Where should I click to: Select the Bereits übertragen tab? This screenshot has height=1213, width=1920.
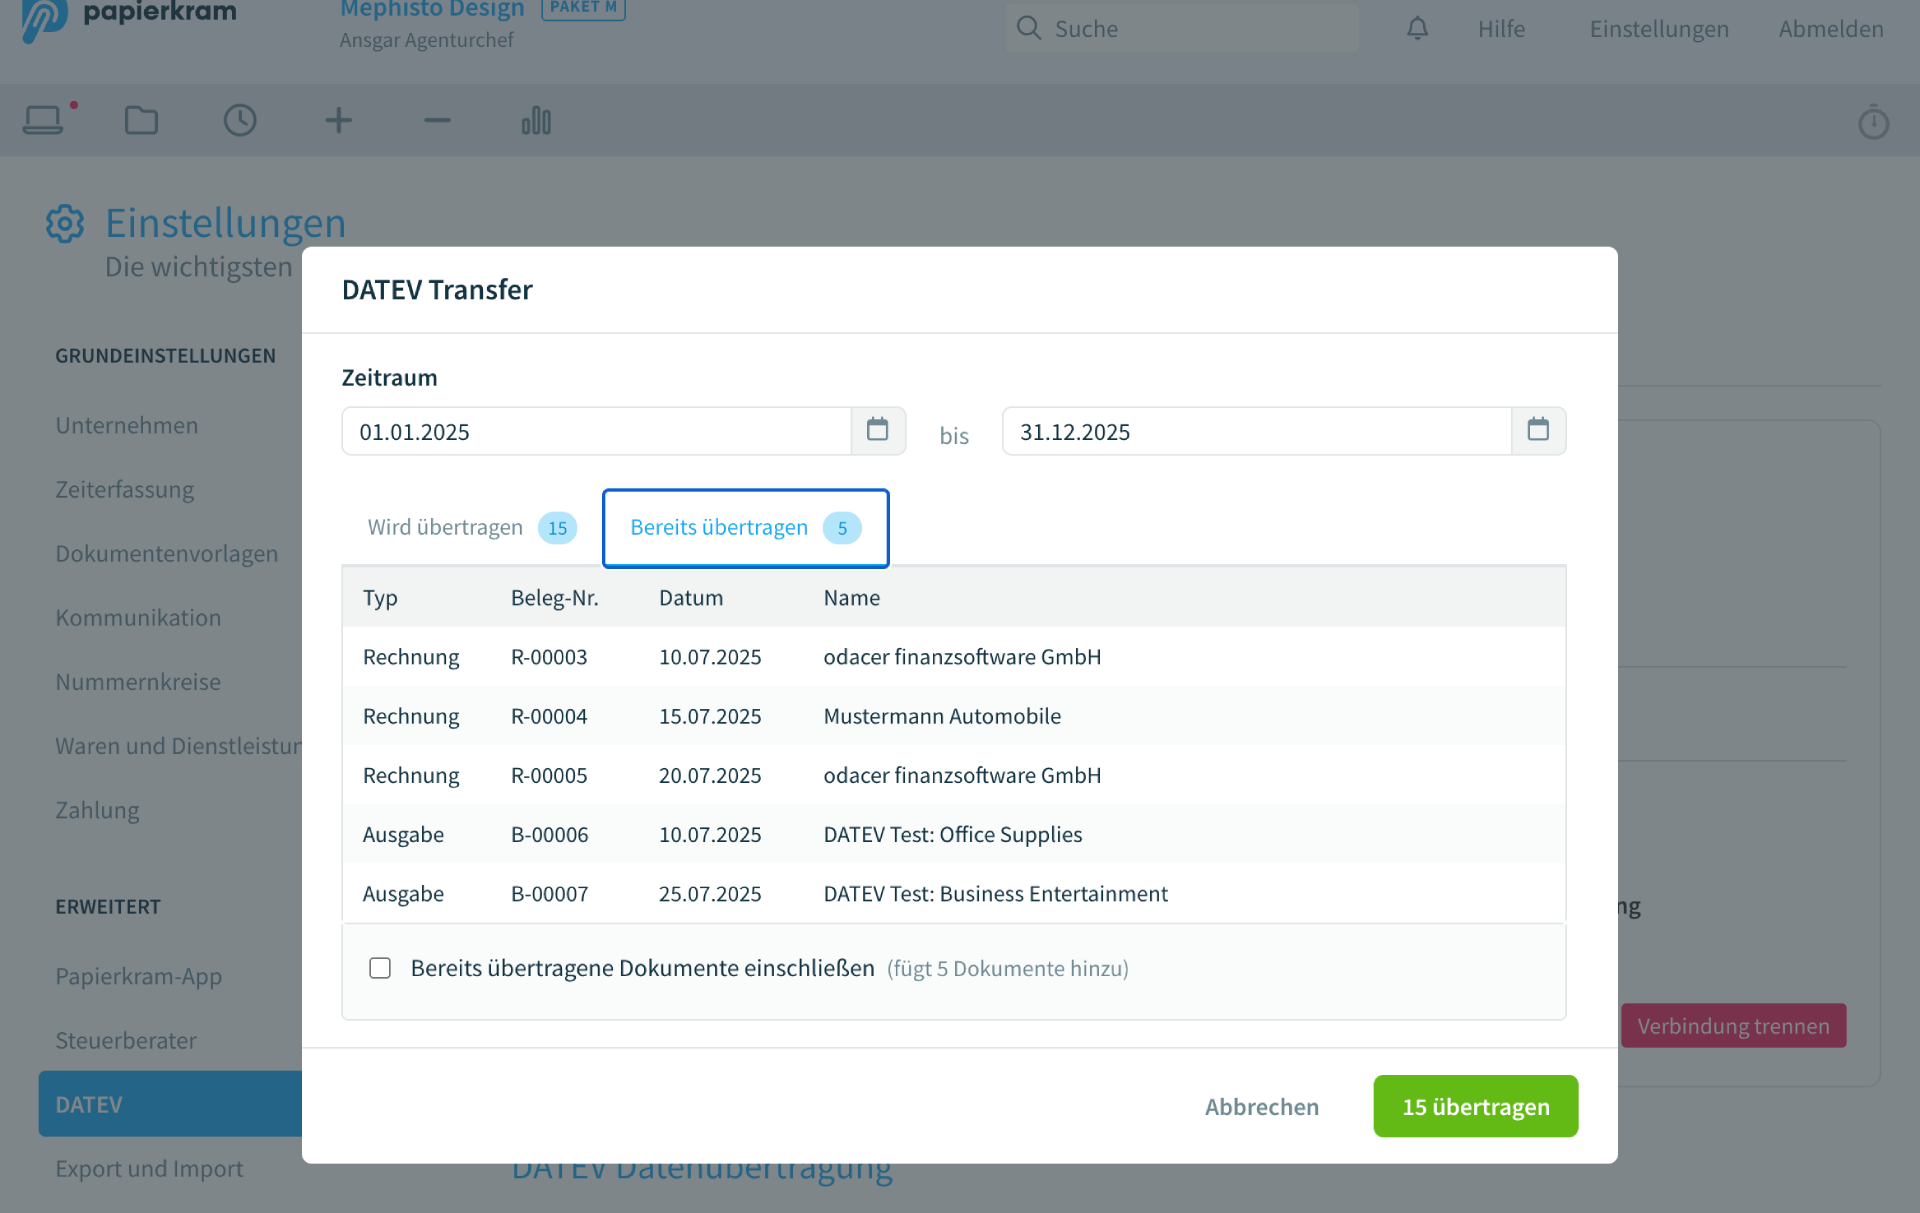745,528
